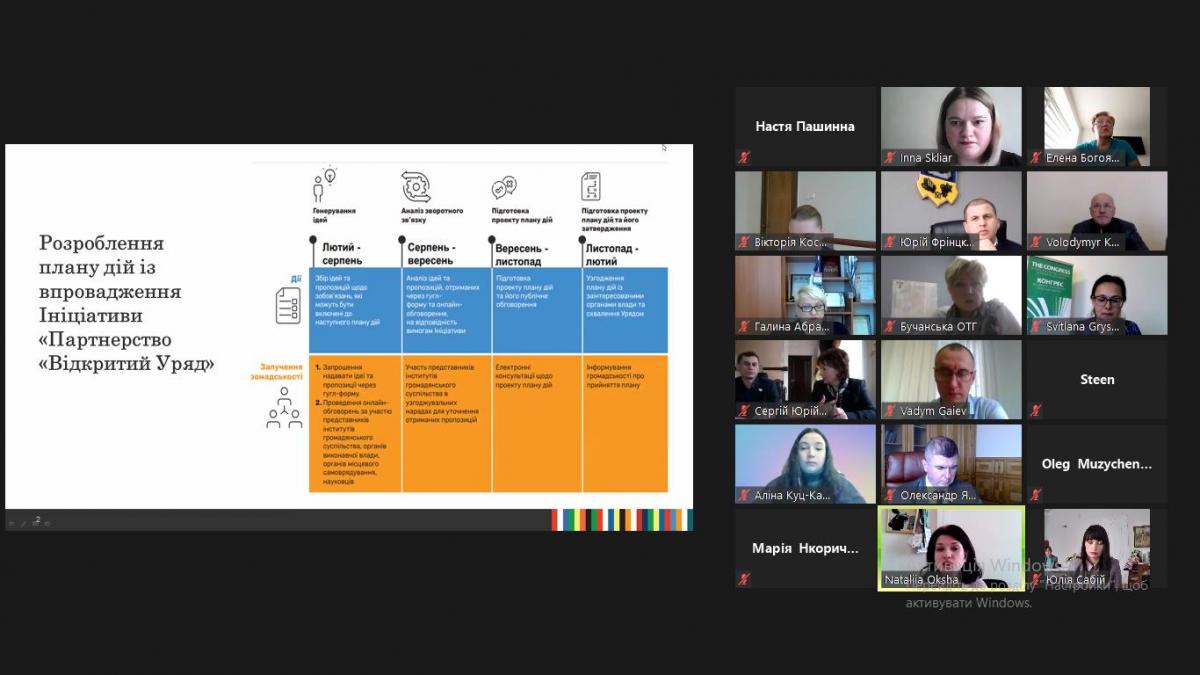Click the feedback analysis gear icon on slide

point(416,186)
